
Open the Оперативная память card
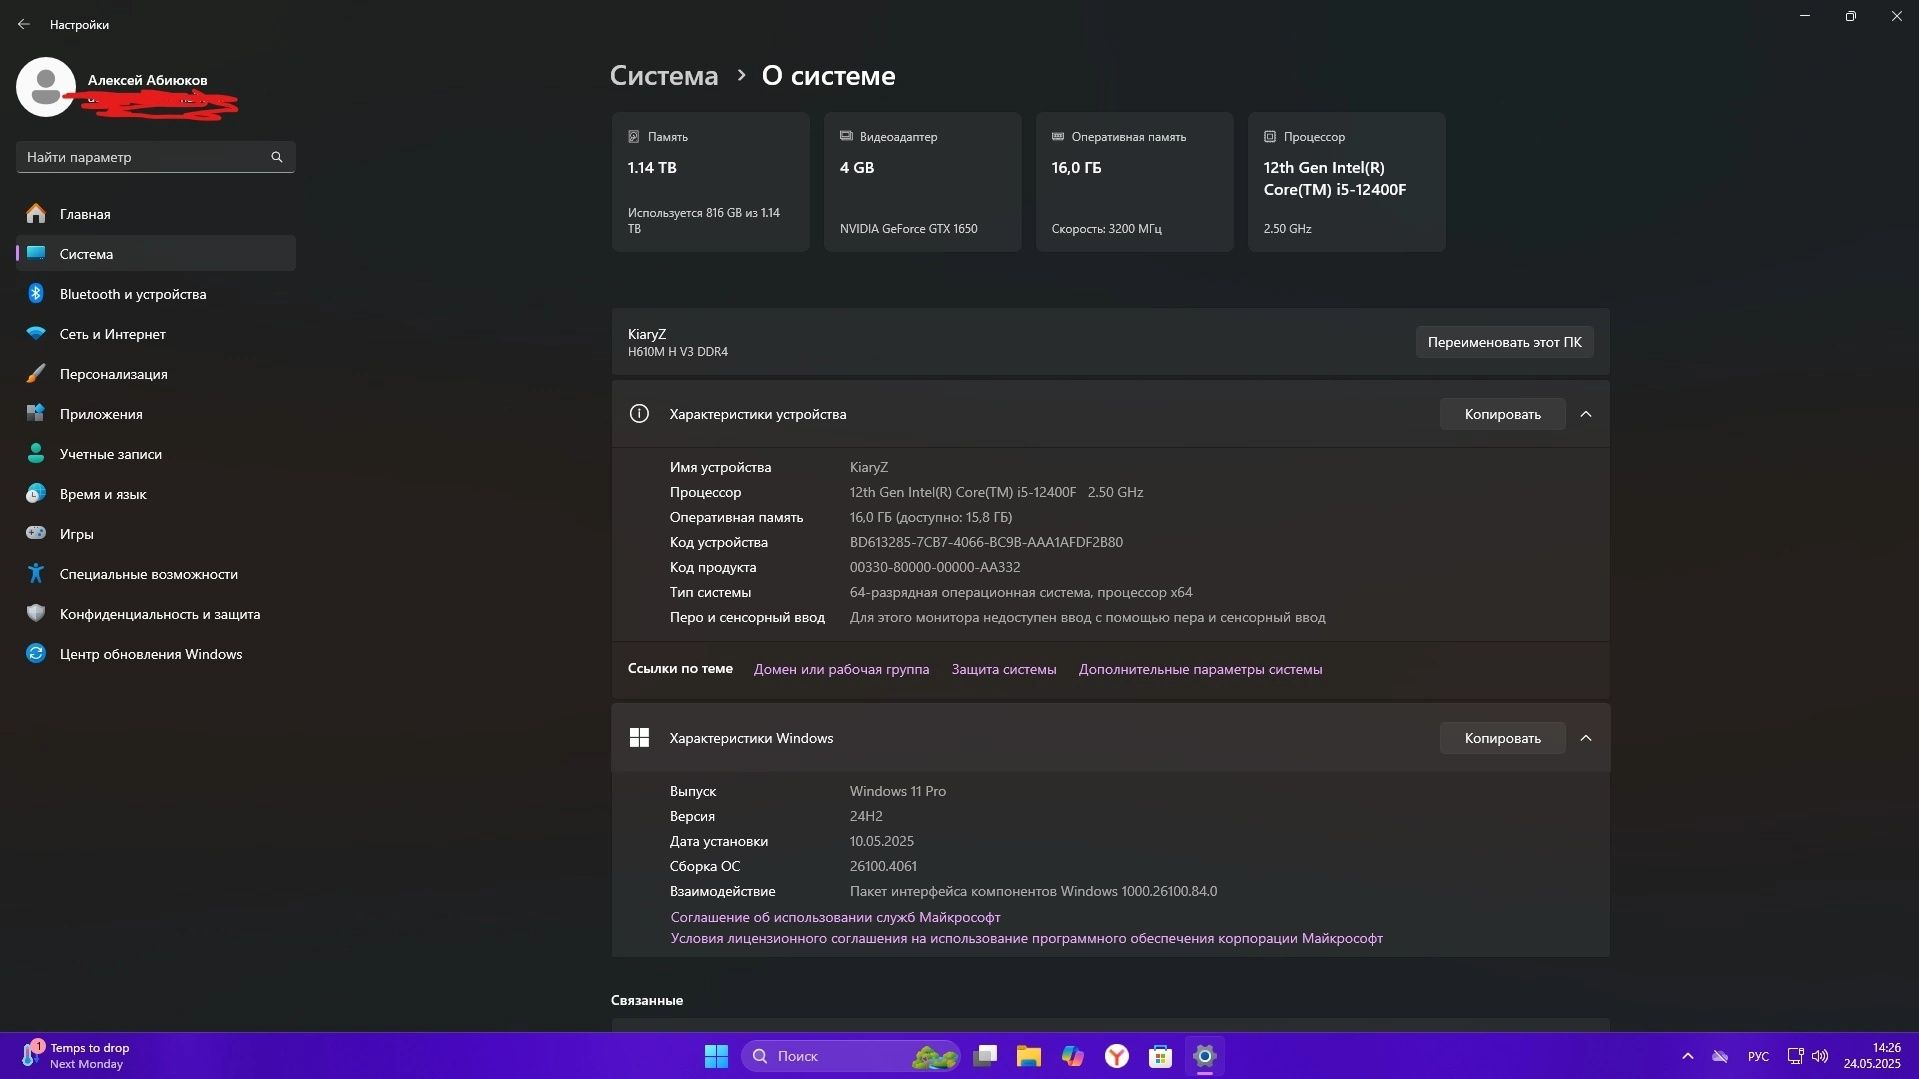1134,182
